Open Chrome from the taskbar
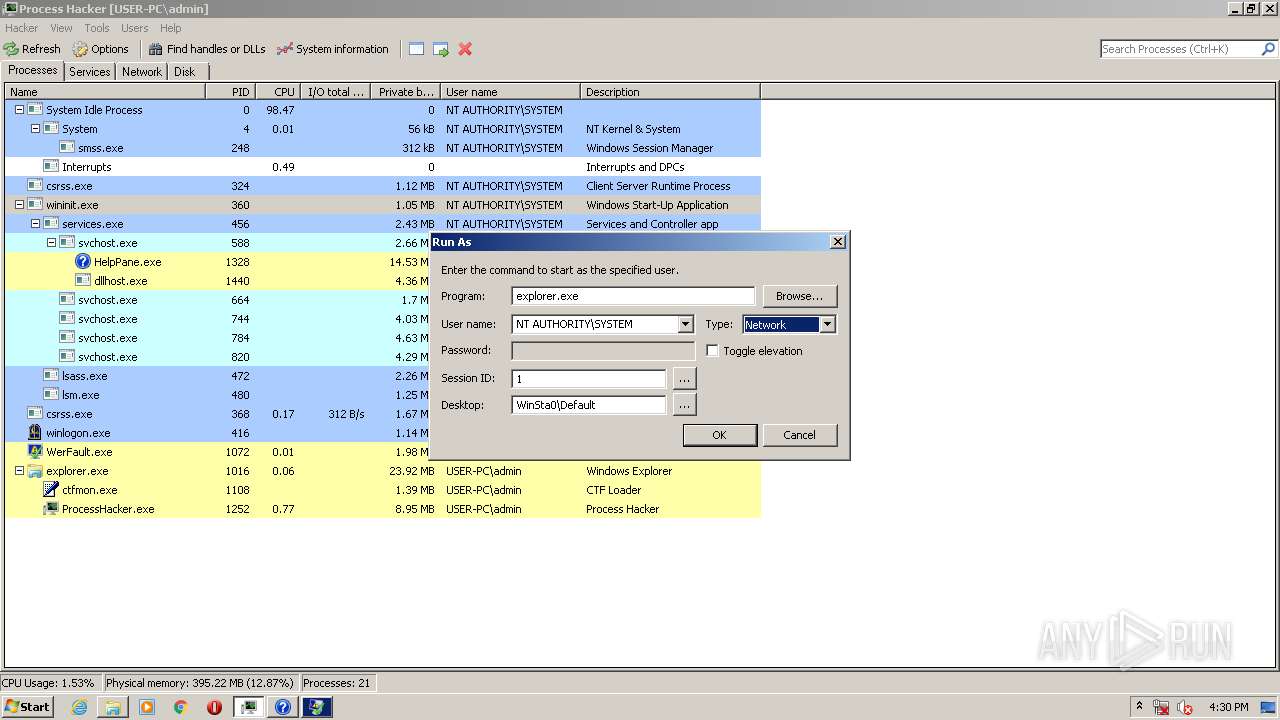Image resolution: width=1280 pixels, height=720 pixels. tap(181, 707)
